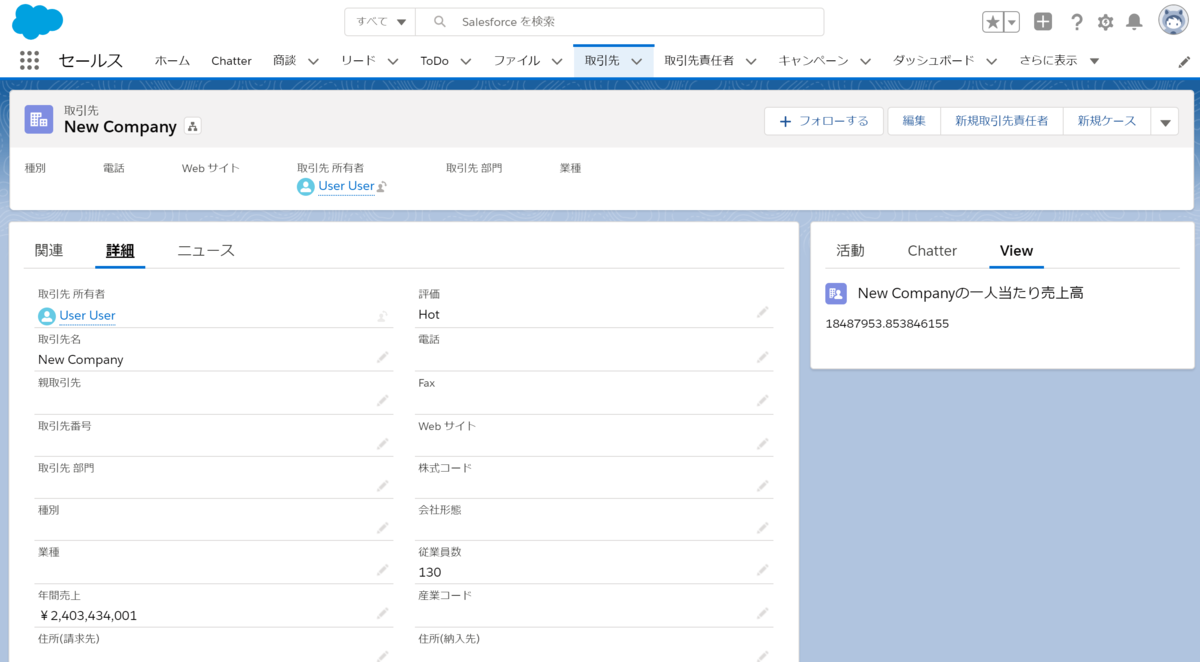The image size is (1200, 662).
Task: Edit the 種別 field pencil icon
Action: coord(382,528)
